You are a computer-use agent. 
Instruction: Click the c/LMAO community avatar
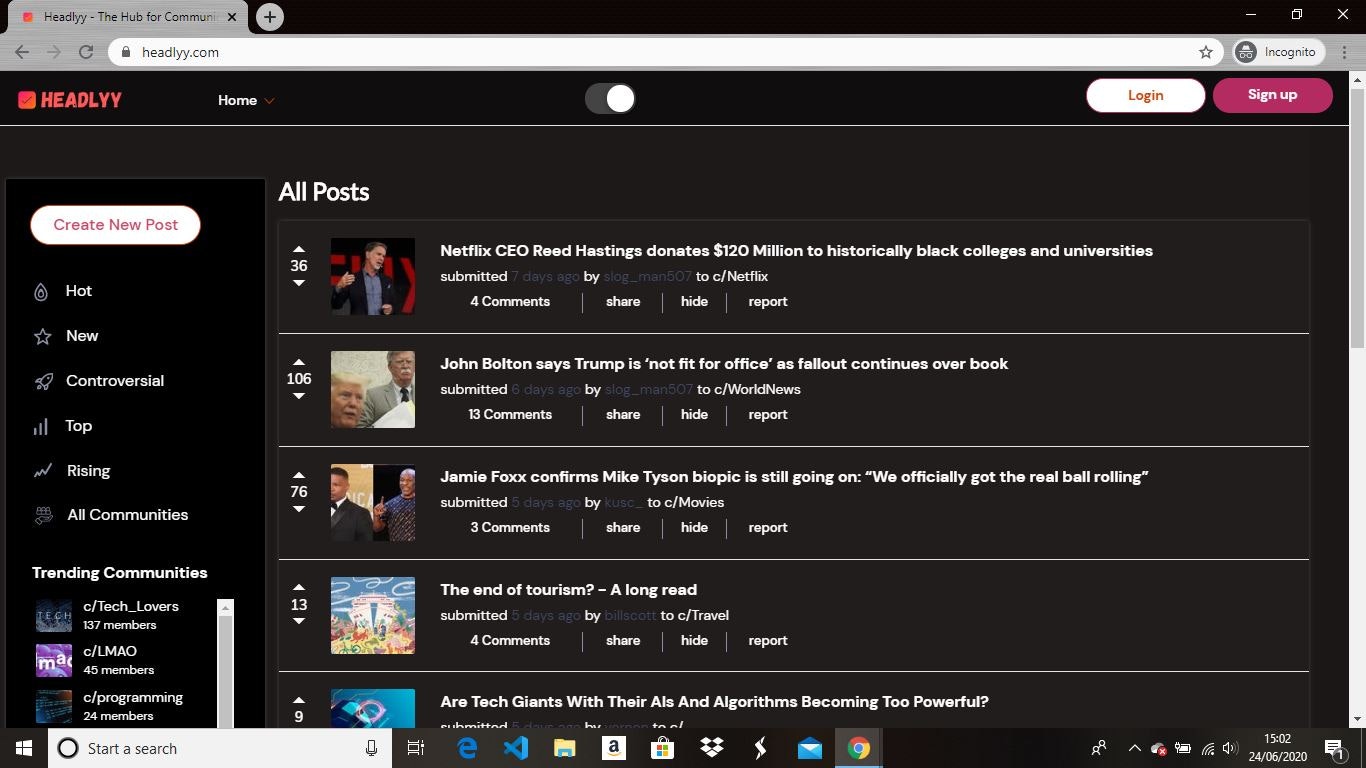pyautogui.click(x=54, y=660)
